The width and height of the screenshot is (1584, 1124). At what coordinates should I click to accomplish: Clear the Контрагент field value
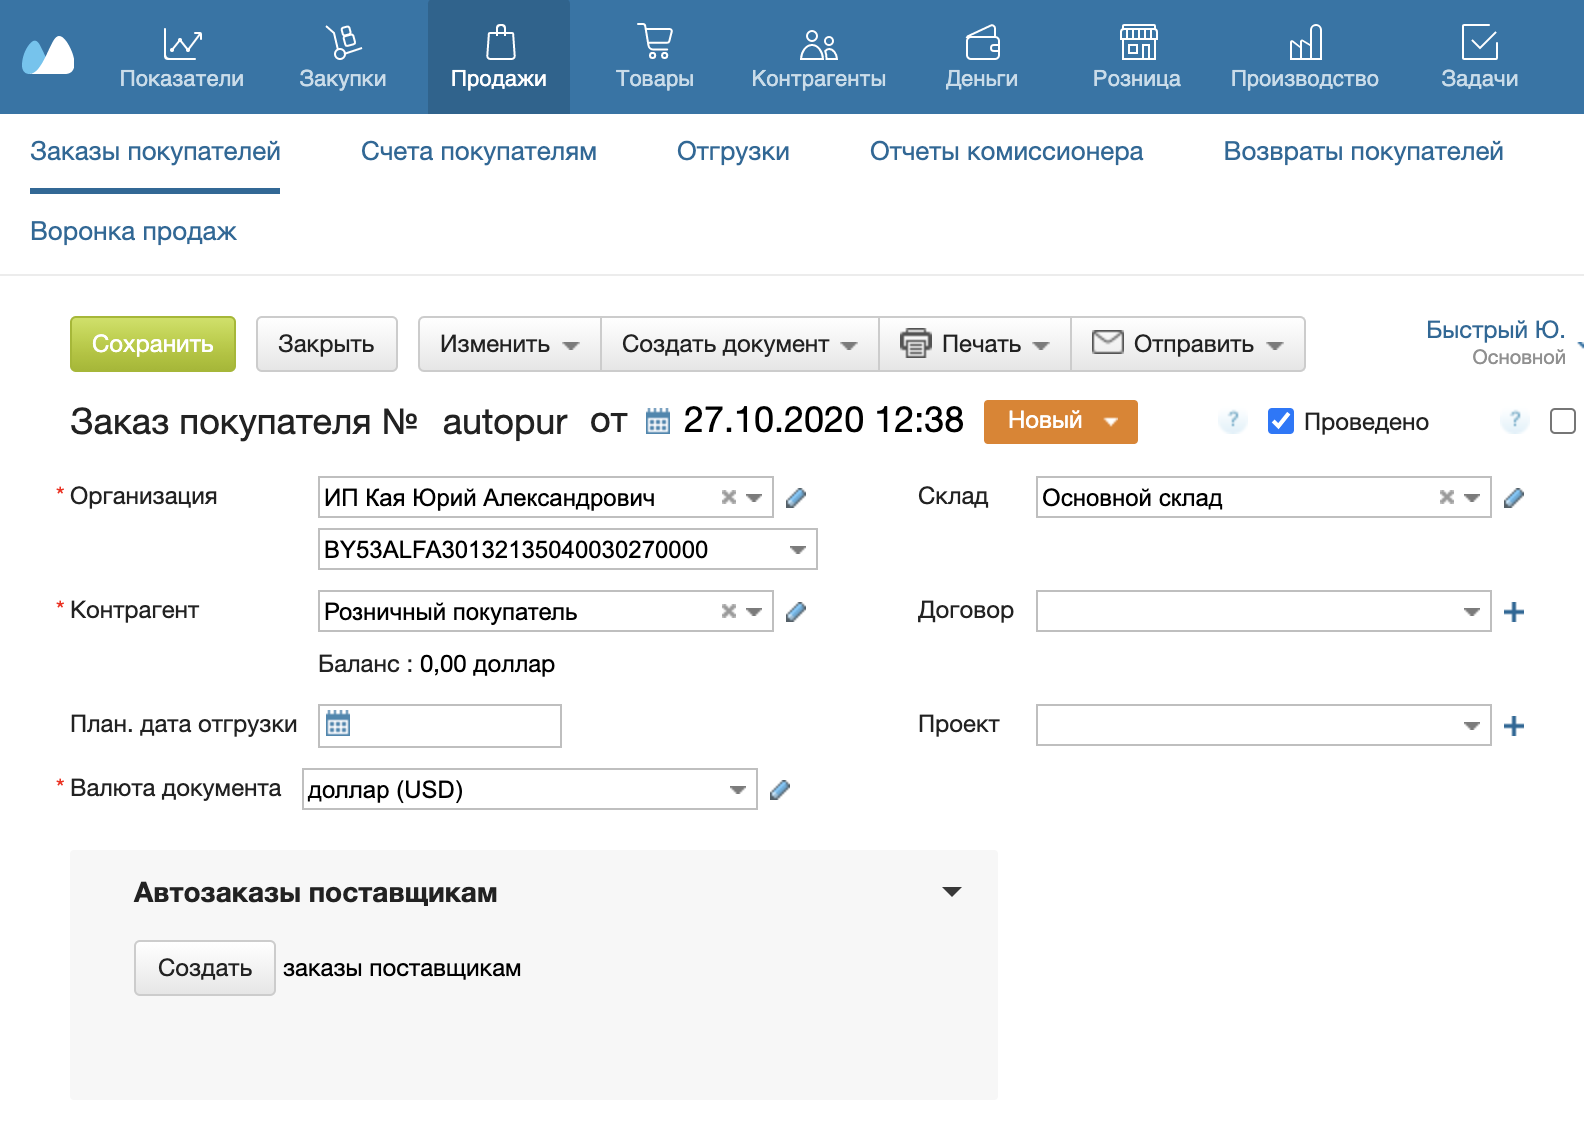click(729, 611)
